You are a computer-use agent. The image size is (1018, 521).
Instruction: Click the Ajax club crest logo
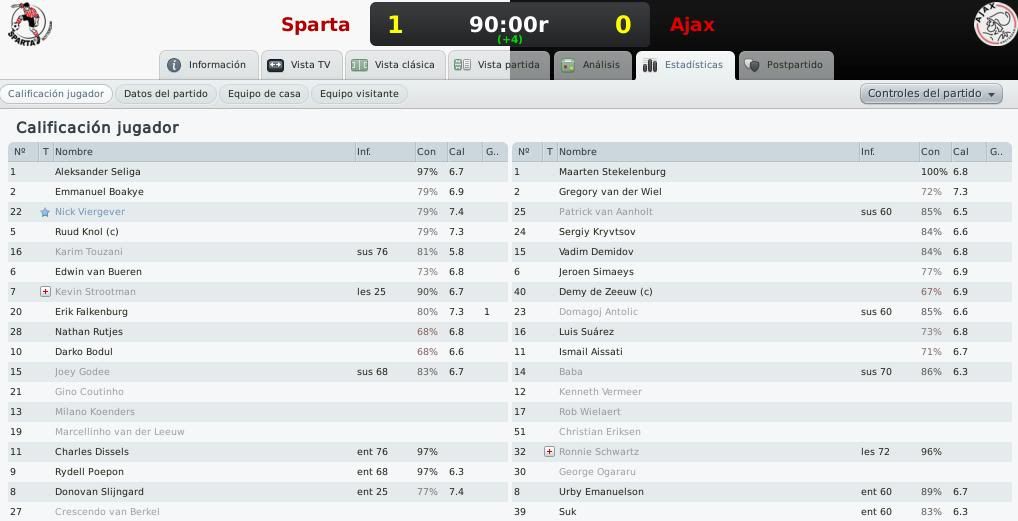995,24
